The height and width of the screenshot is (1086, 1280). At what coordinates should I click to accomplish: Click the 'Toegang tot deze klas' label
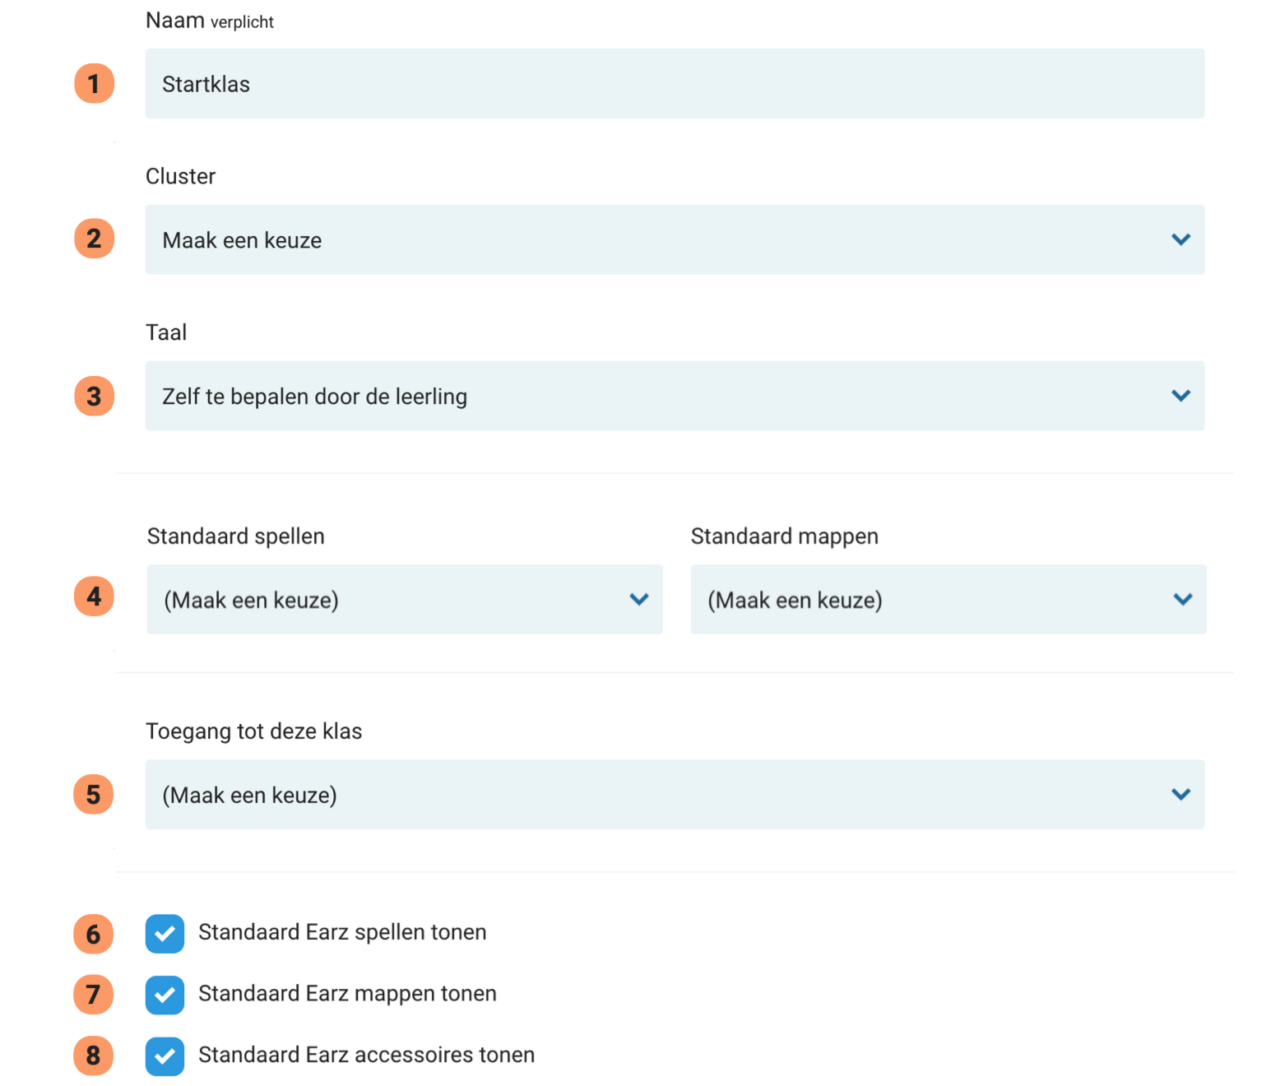(x=253, y=731)
